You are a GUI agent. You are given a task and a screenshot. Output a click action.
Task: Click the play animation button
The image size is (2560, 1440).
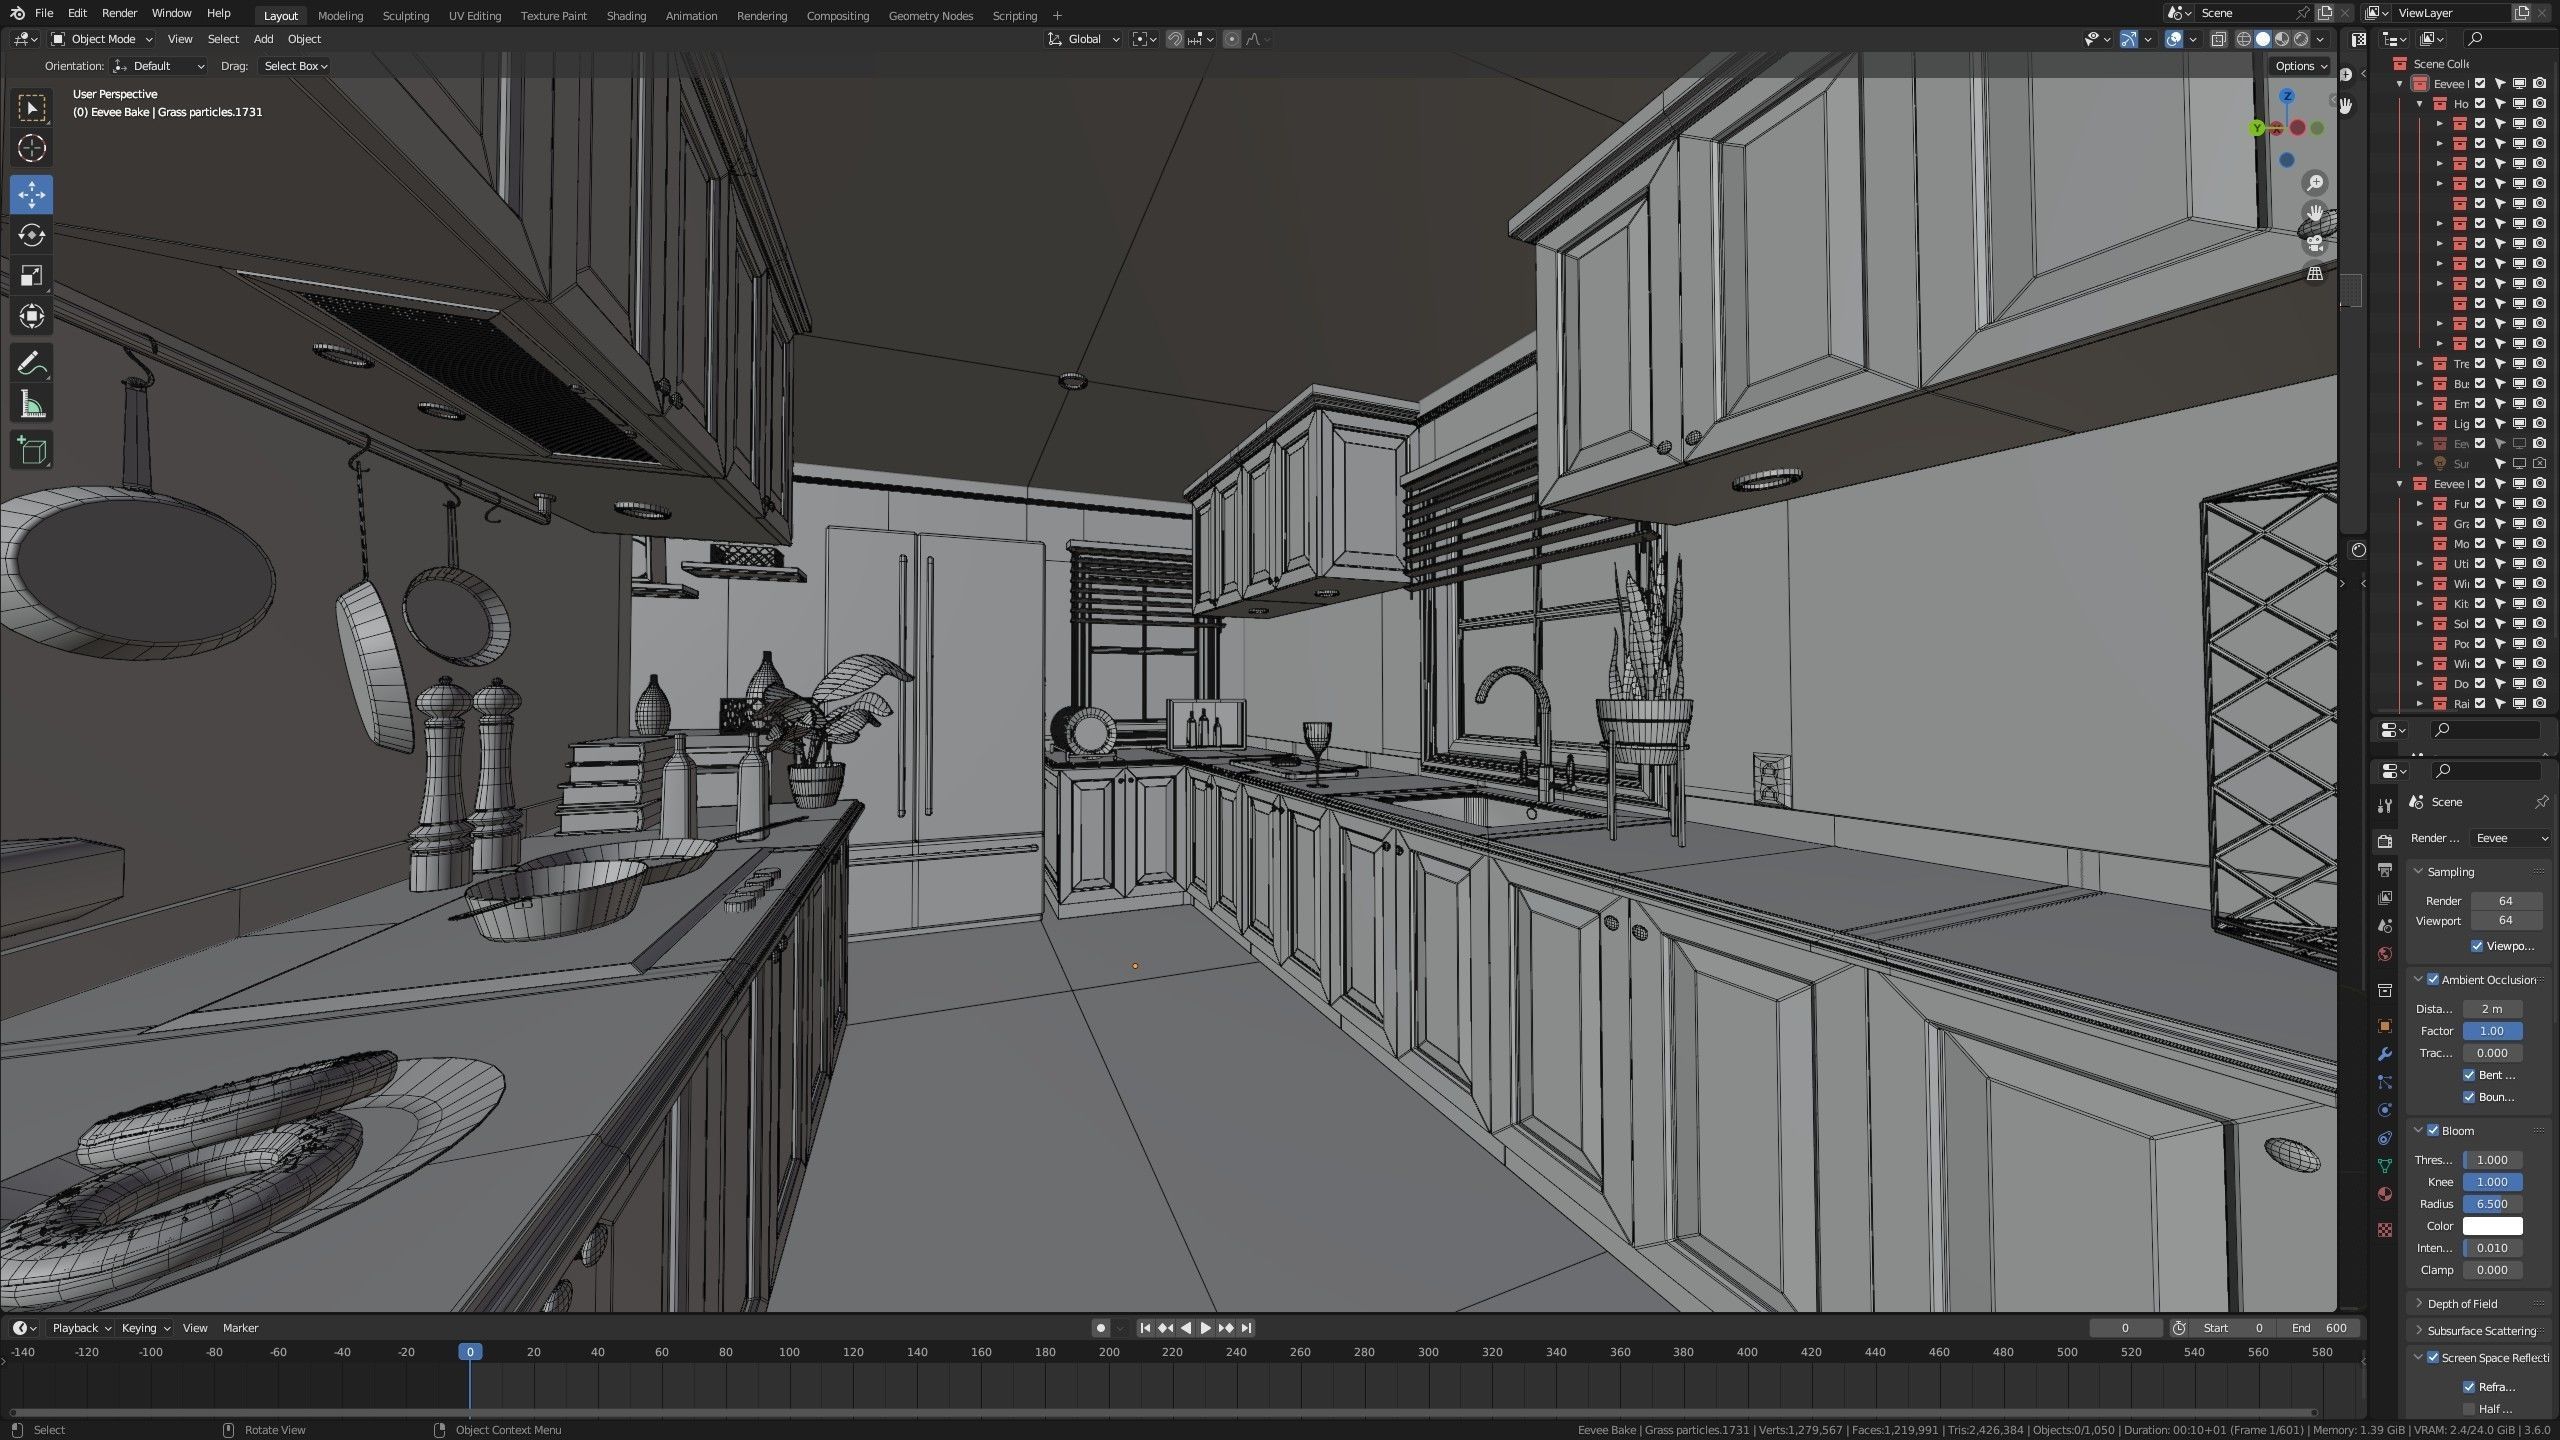[1205, 1328]
